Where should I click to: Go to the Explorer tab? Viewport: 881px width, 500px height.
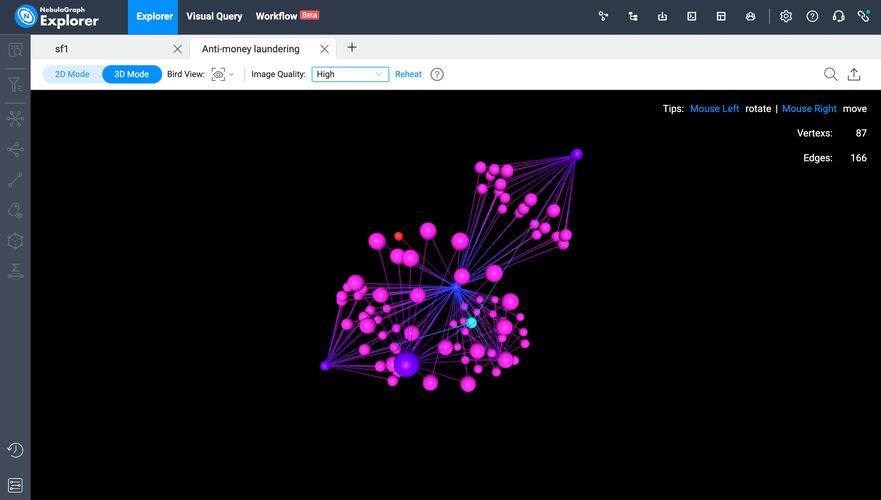154,17
